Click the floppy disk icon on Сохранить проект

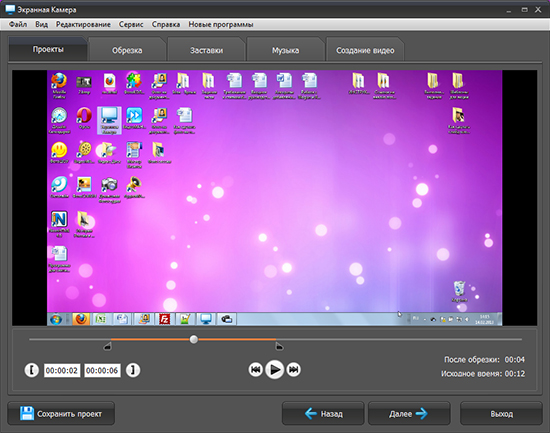27,414
